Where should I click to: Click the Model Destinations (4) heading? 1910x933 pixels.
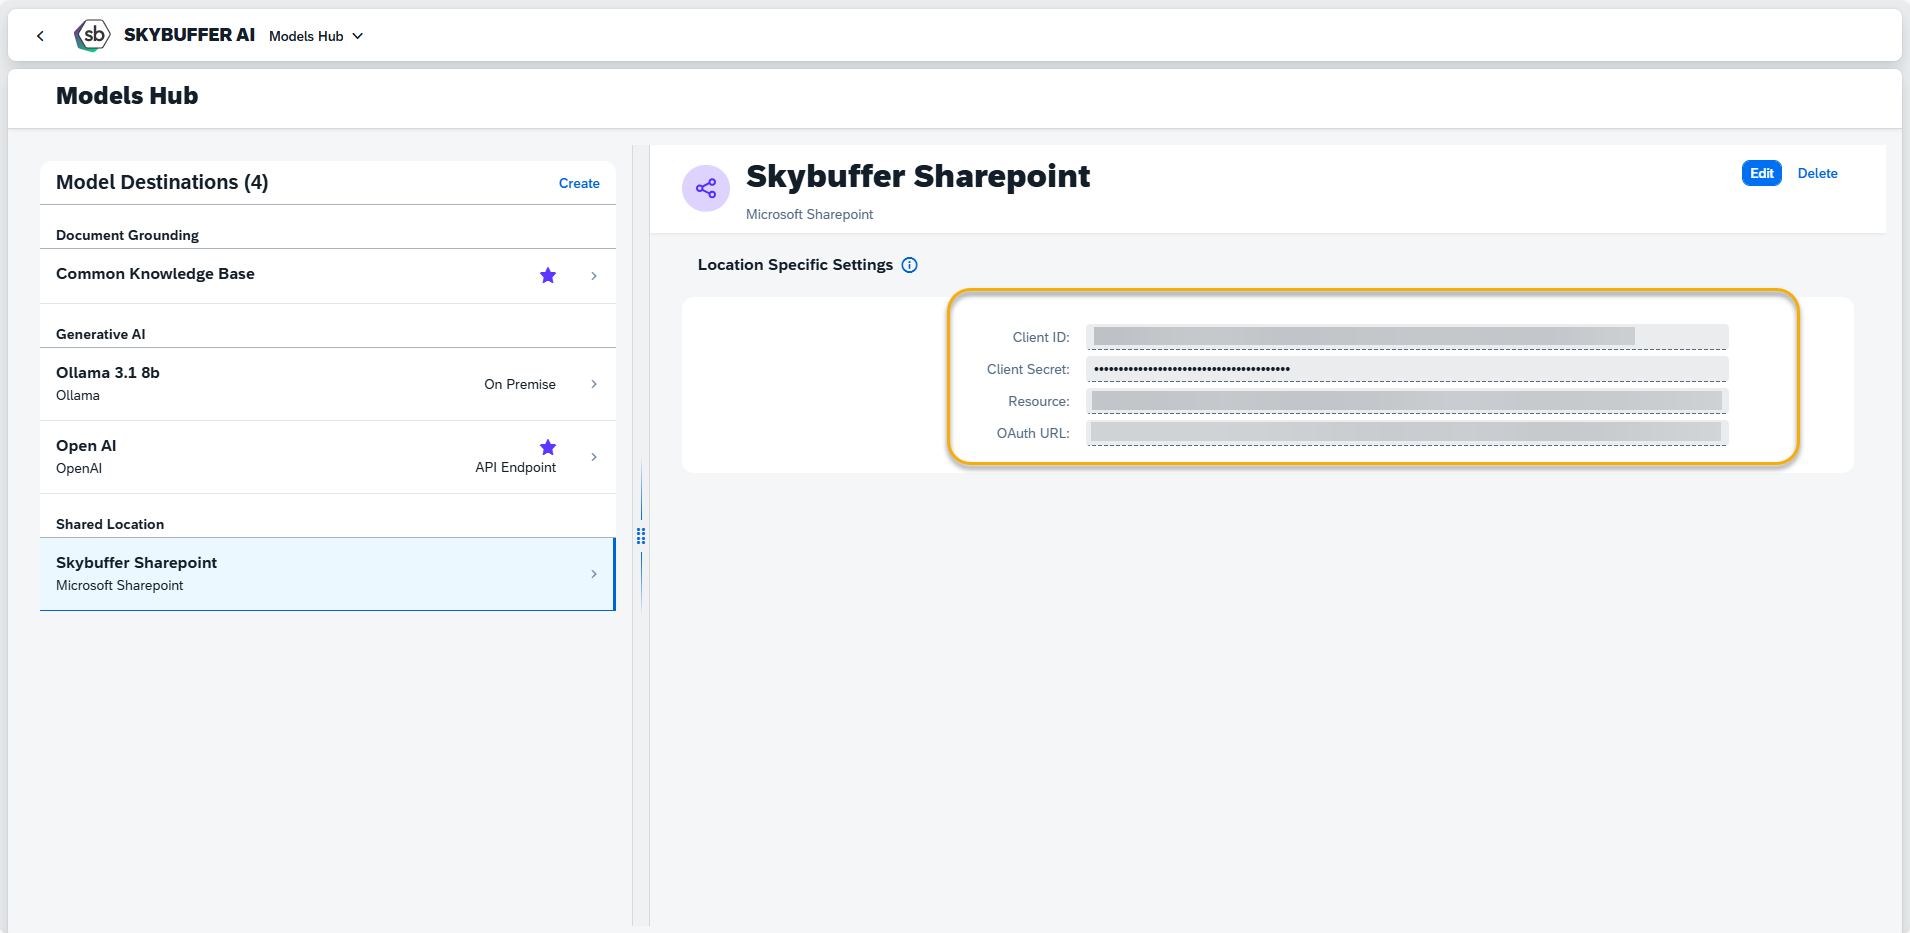(x=162, y=182)
